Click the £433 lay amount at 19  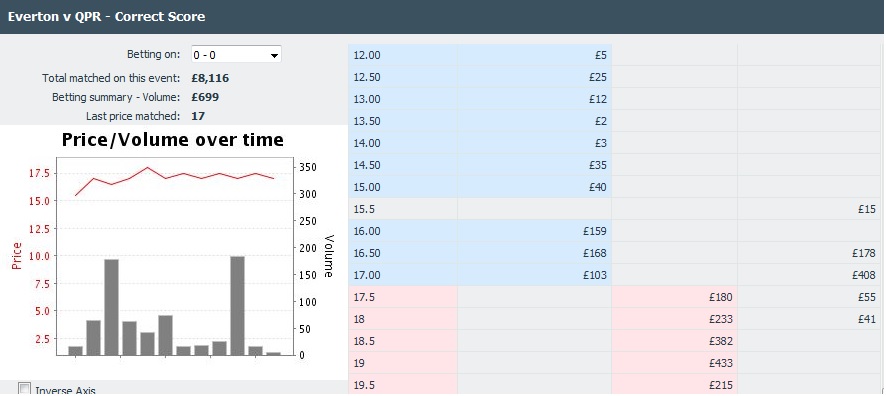720,363
